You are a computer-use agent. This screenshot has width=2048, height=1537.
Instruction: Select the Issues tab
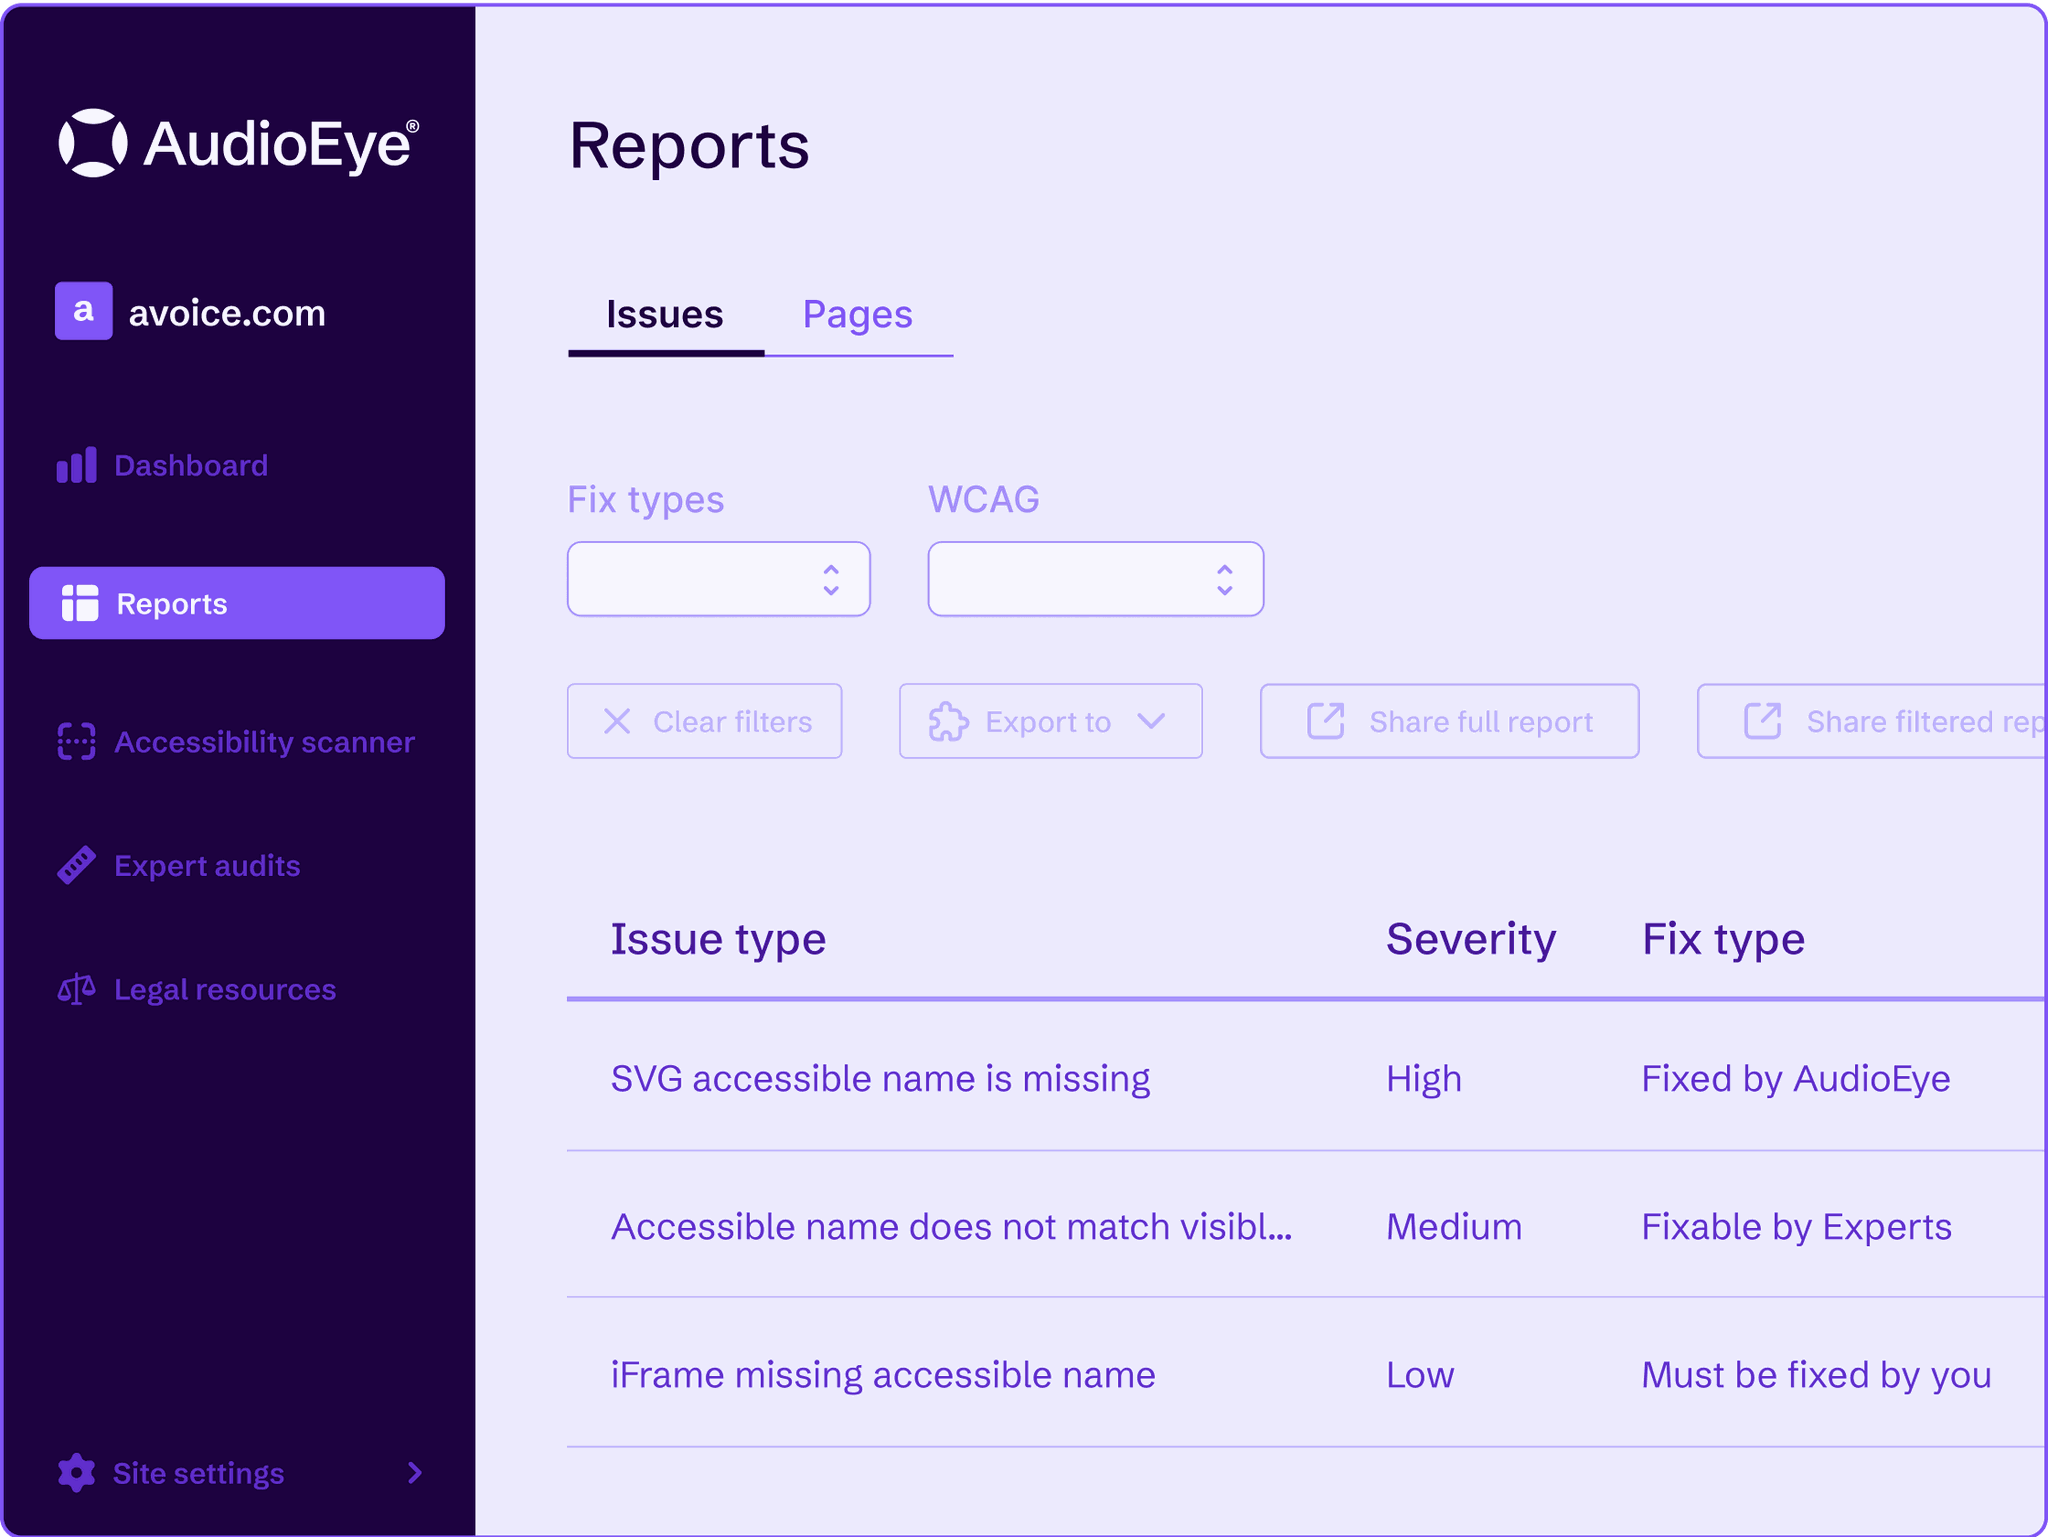[665, 314]
